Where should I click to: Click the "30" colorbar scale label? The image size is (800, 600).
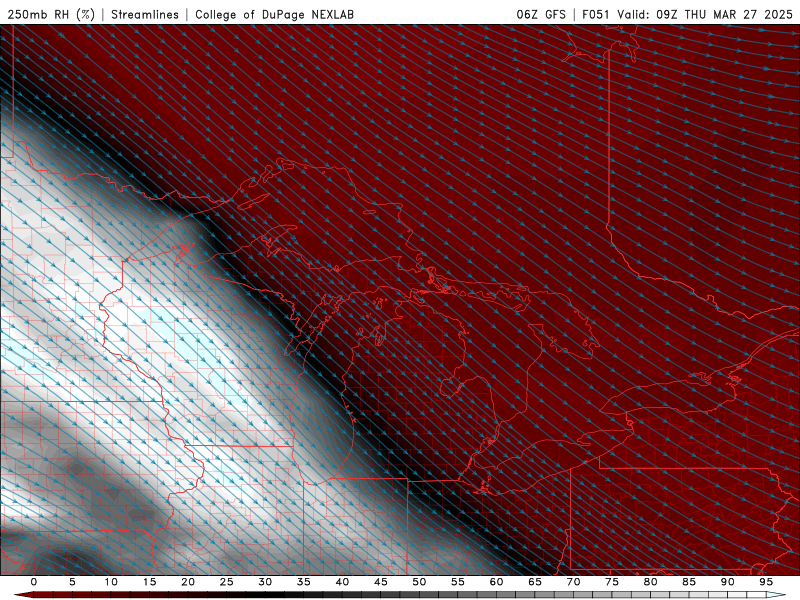point(265,582)
